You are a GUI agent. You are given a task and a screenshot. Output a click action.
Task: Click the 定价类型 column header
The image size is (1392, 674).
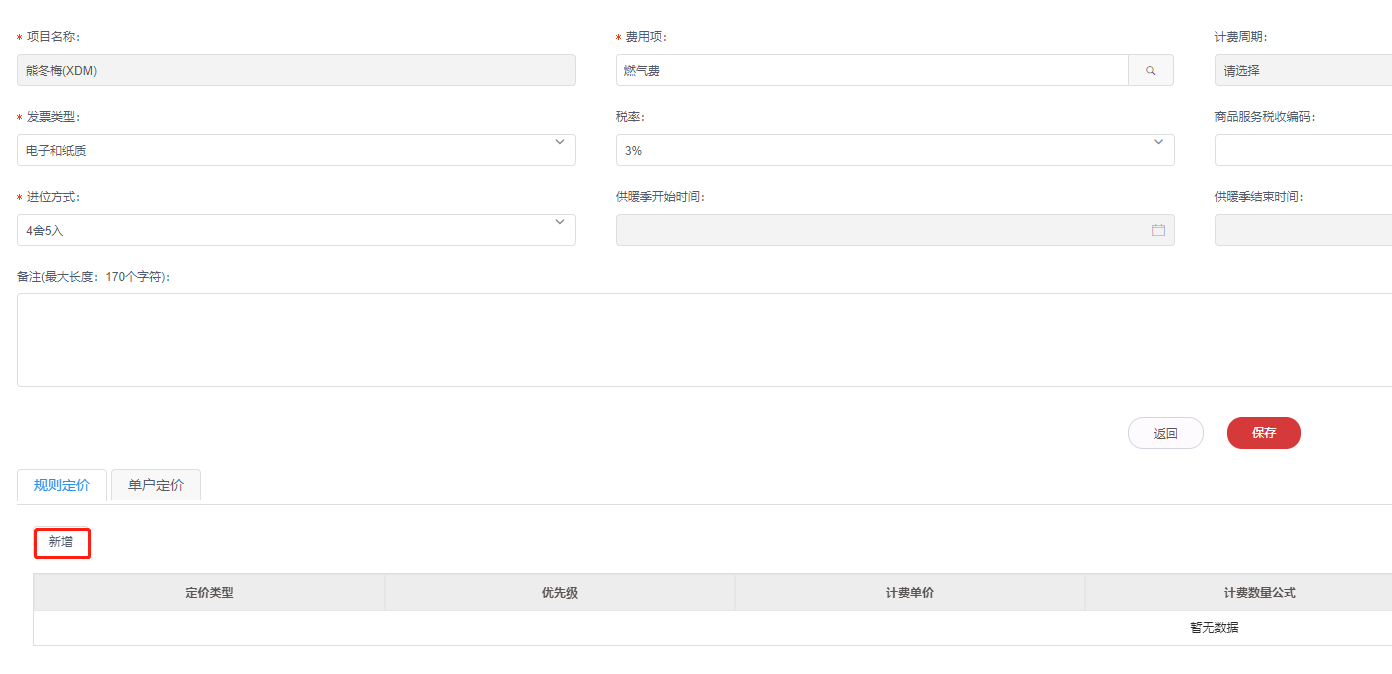point(209,592)
